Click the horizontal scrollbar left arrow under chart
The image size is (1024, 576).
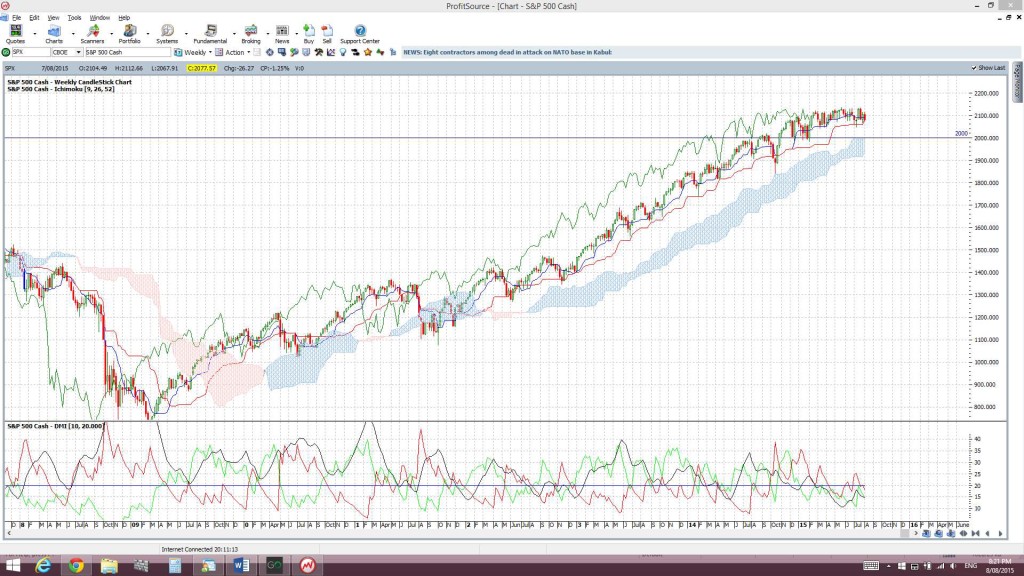[x=8, y=534]
